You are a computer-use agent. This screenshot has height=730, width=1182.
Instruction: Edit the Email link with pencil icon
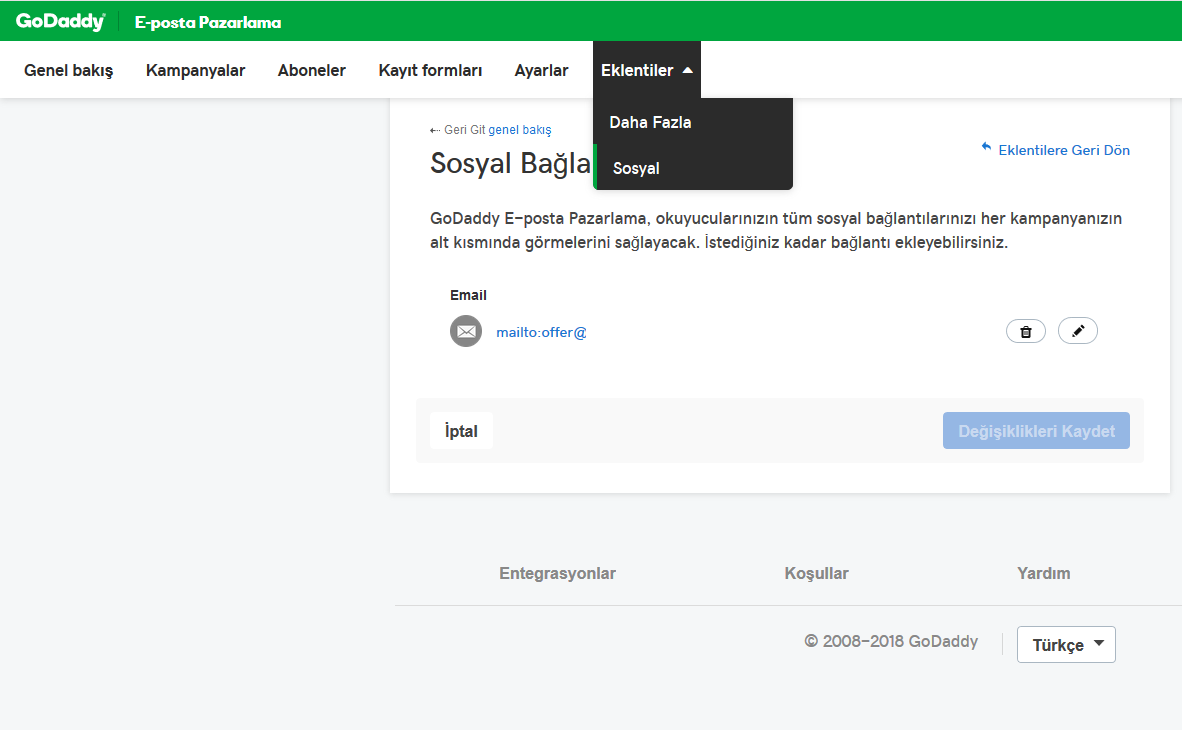pyautogui.click(x=1078, y=331)
